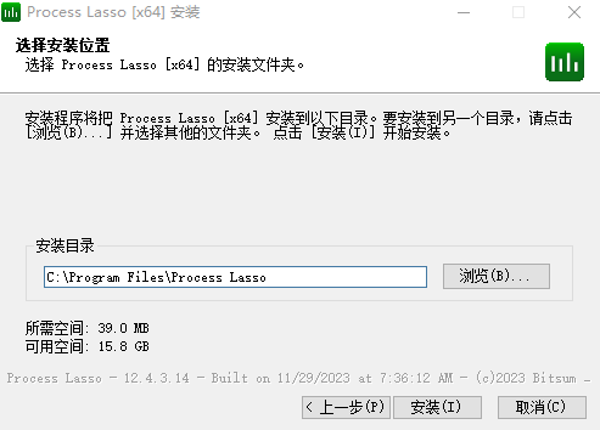Image resolution: width=600 pixels, height=430 pixels.
Task: Minimize the installer window
Action: coord(463,13)
